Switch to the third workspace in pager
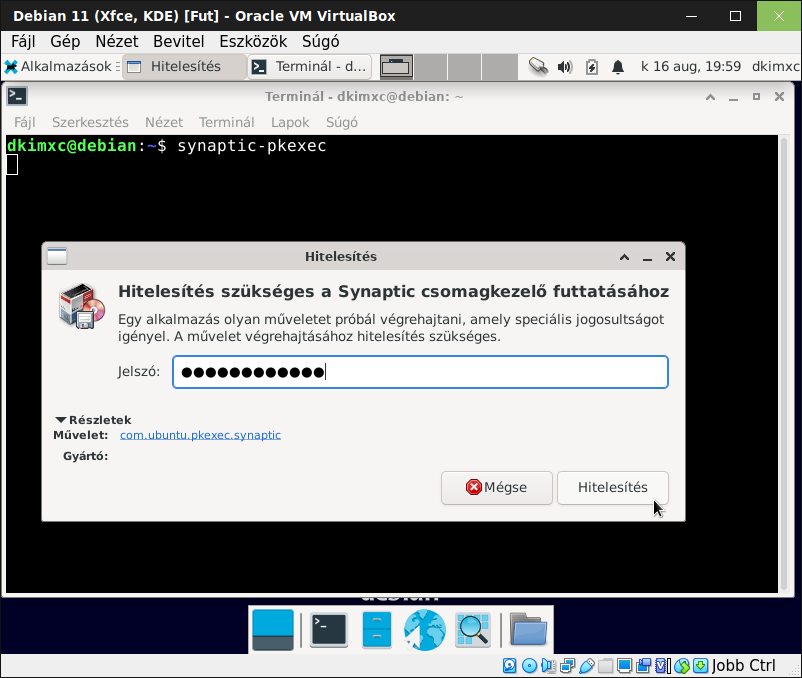The image size is (802, 678). click(x=464, y=67)
